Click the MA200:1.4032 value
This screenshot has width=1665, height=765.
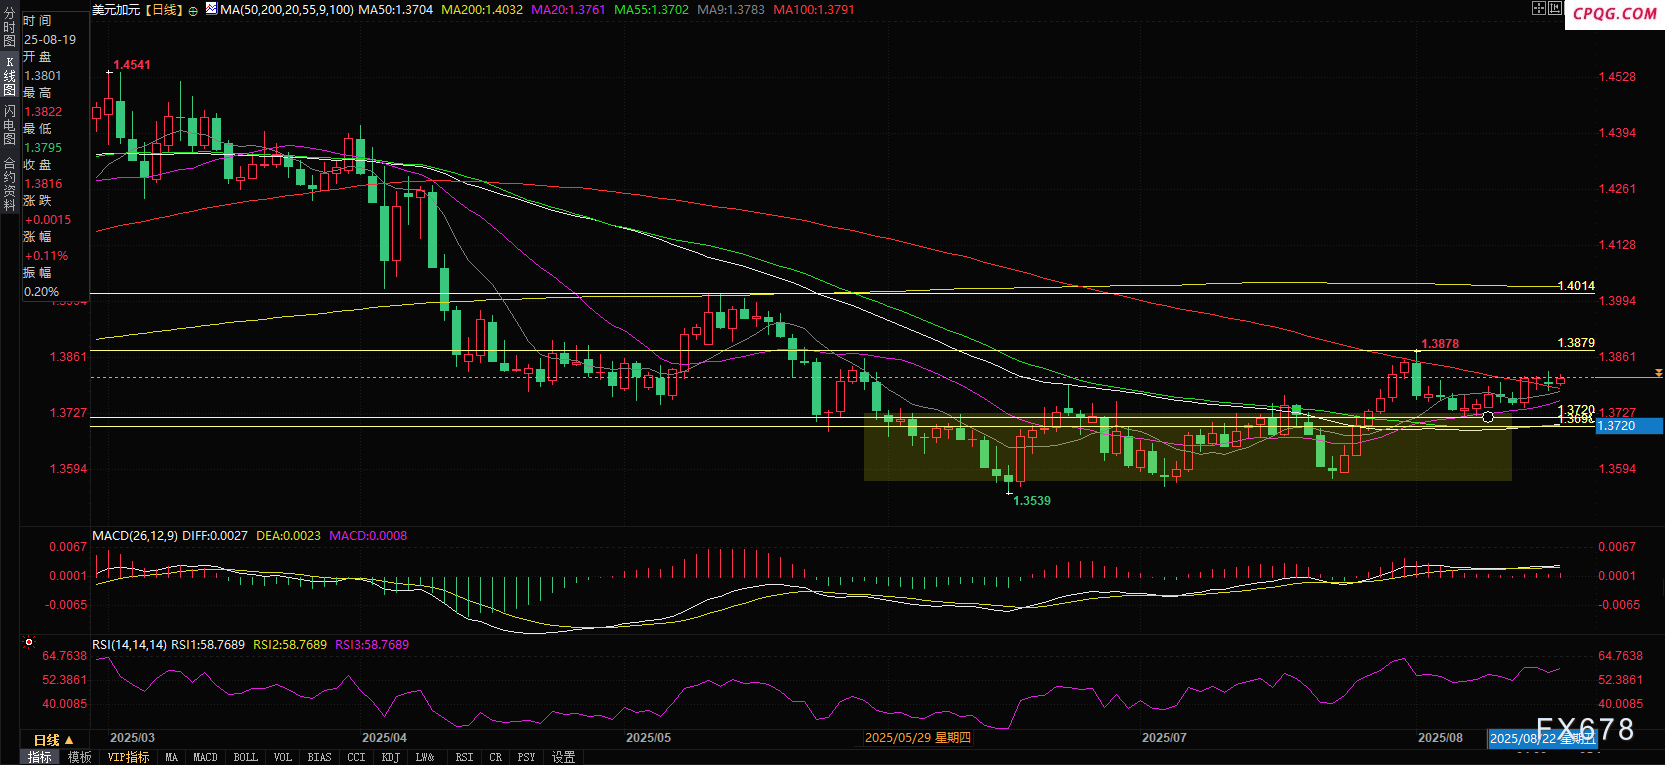point(482,10)
